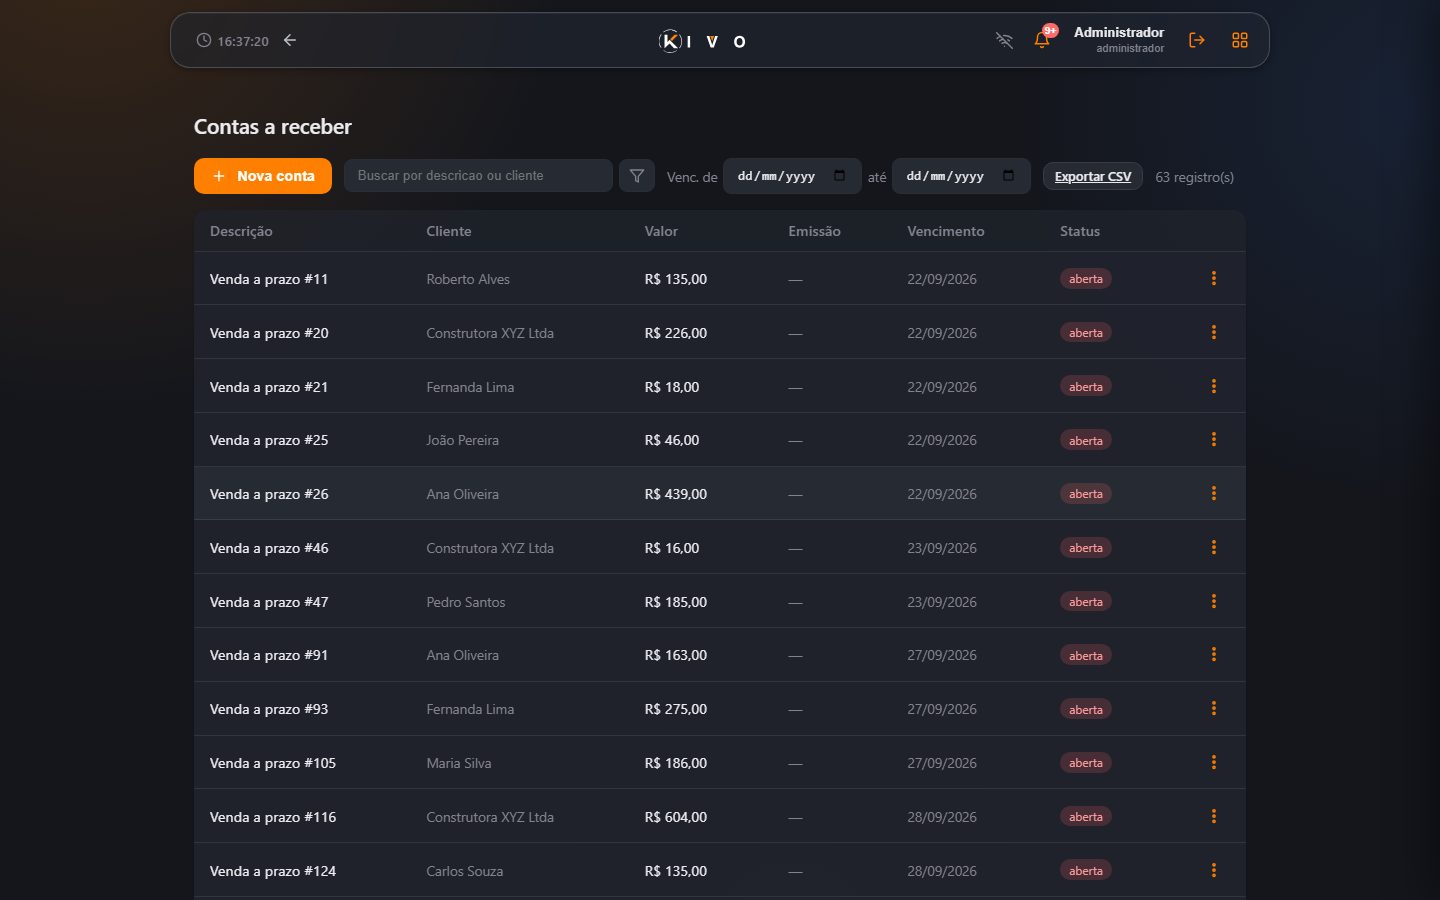1440x900 pixels.
Task: Click the Administrador user profile name
Action: click(1119, 32)
